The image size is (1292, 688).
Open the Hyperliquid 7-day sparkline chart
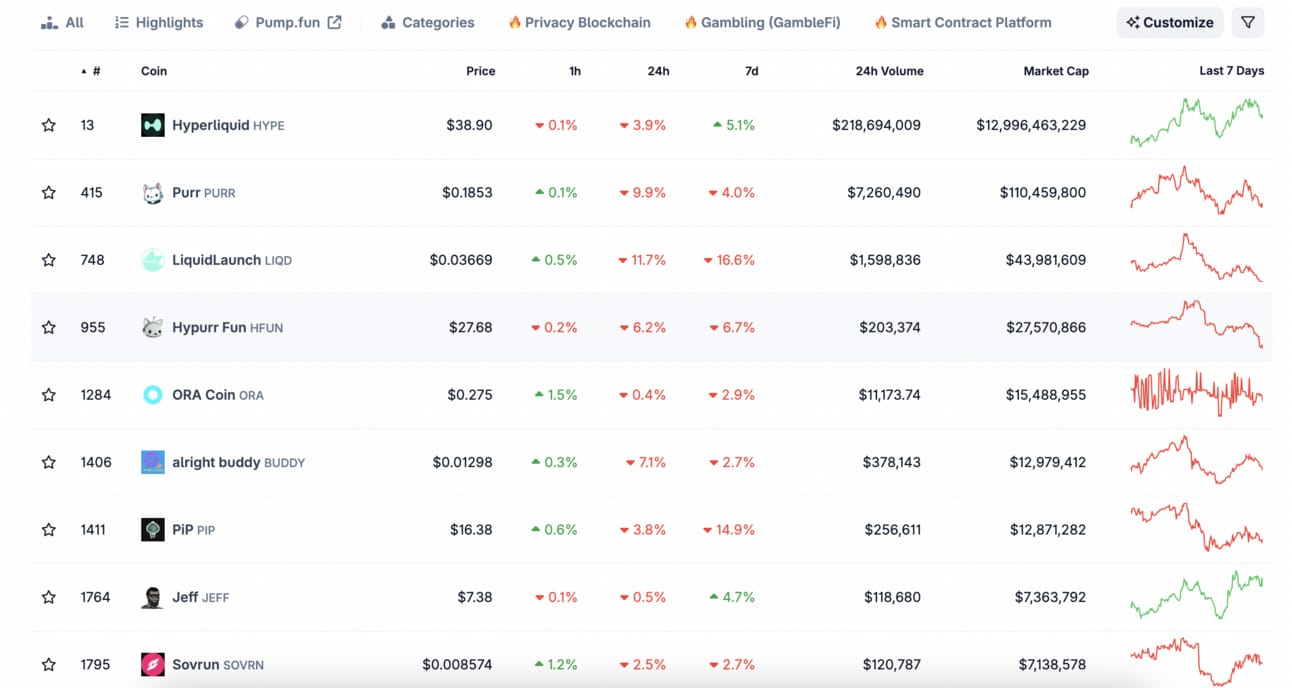coord(1196,123)
